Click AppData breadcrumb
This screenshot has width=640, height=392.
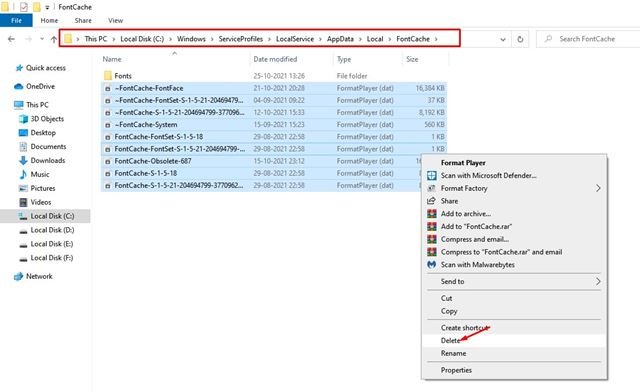[340, 39]
